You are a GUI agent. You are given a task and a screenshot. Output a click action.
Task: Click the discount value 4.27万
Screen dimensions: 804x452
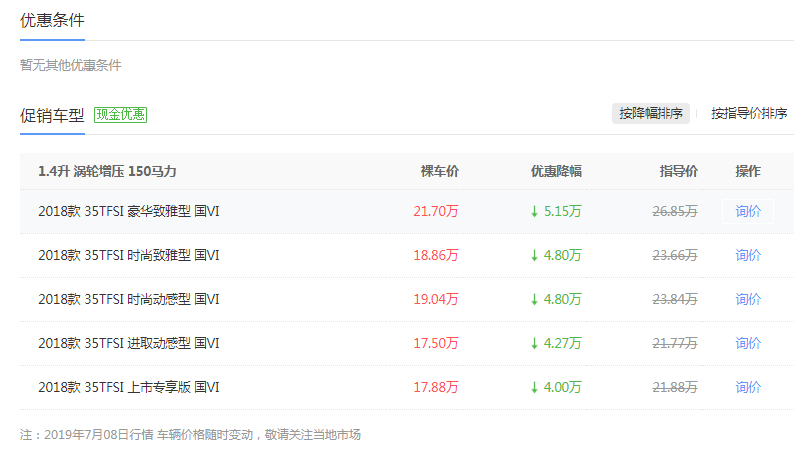pyautogui.click(x=562, y=343)
